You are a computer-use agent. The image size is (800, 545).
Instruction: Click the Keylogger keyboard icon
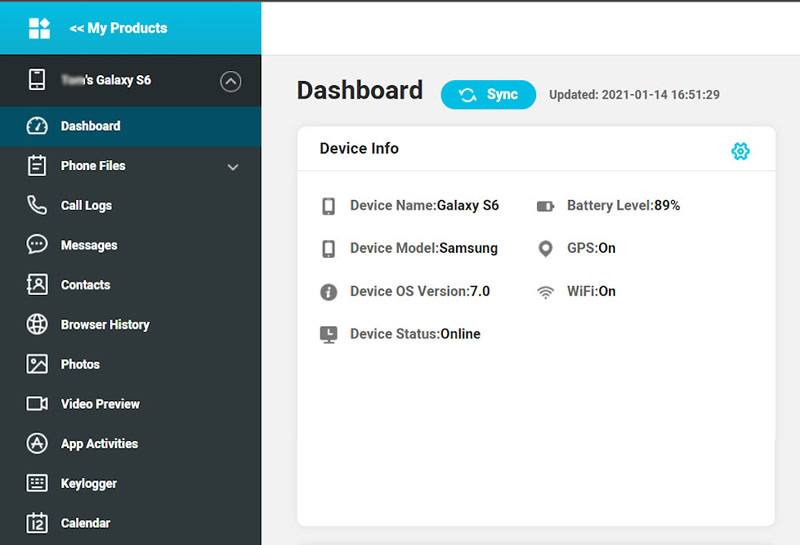(x=37, y=483)
